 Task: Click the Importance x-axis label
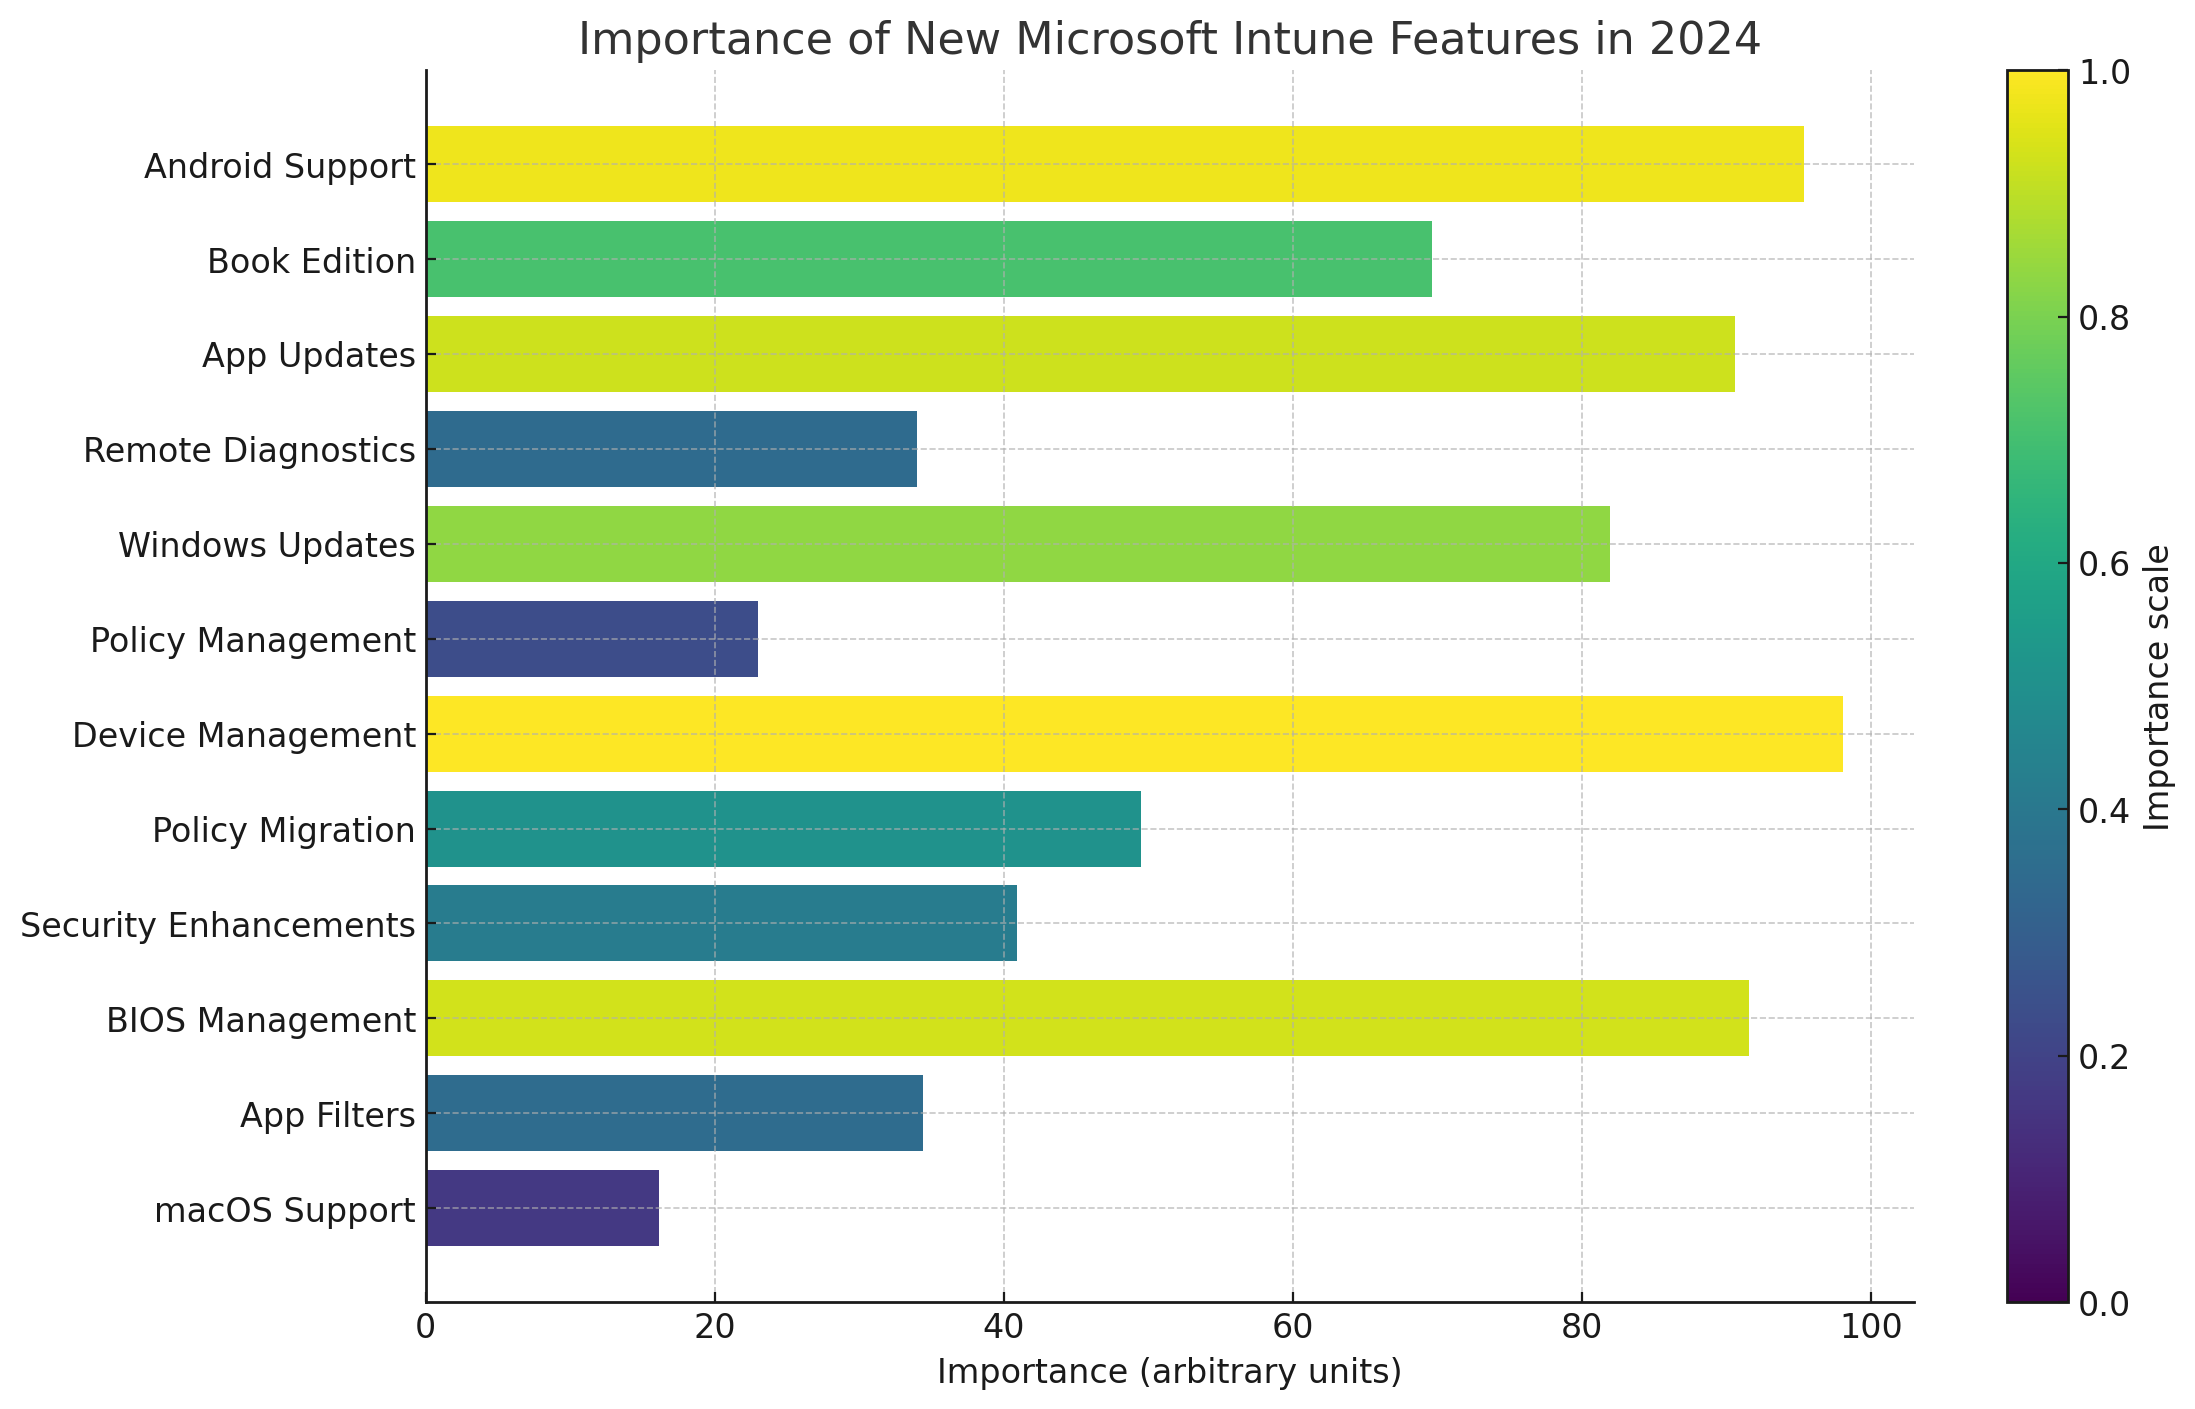click(x=1169, y=1372)
